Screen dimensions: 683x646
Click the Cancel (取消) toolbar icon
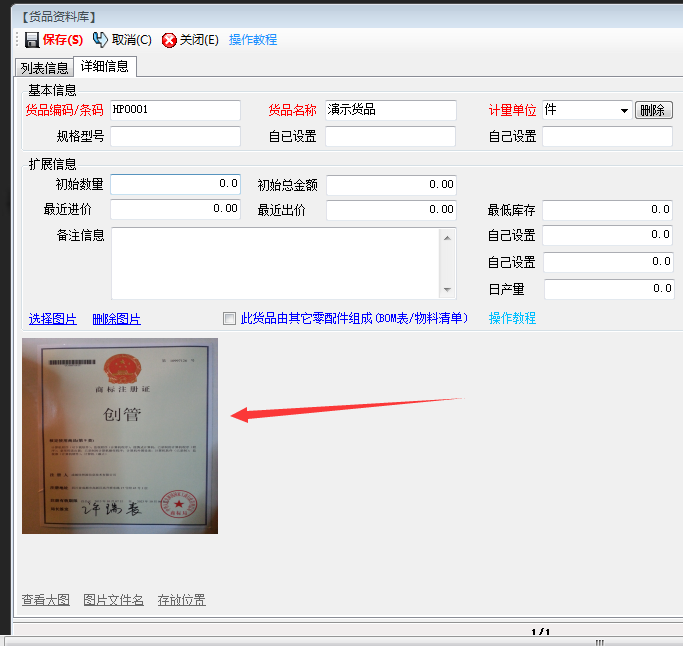pyautogui.click(x=100, y=40)
